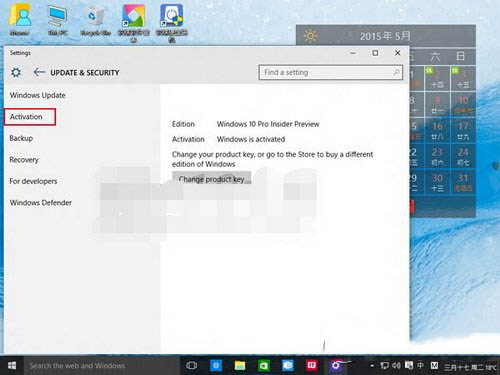Select date 30 in calendar widget
The width and height of the screenshot is (500, 375).
tap(437, 182)
